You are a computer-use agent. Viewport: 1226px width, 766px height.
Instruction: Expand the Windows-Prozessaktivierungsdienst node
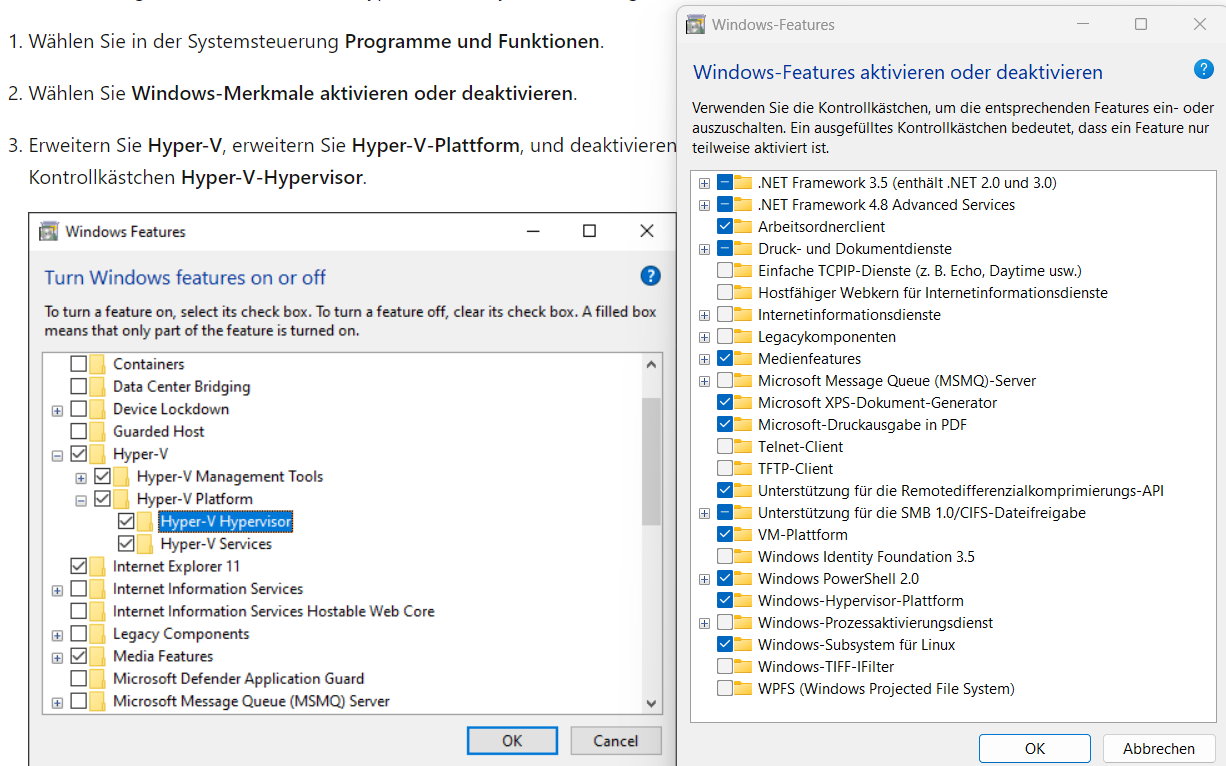[705, 623]
